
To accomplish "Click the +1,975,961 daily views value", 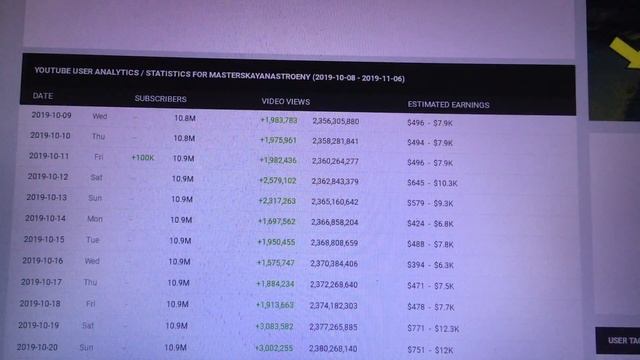I will pos(278,140).
